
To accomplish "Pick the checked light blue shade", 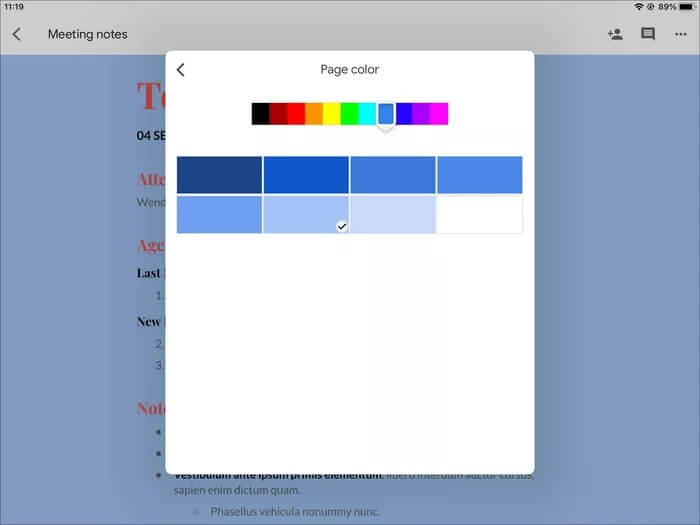I will pyautogui.click(x=306, y=214).
